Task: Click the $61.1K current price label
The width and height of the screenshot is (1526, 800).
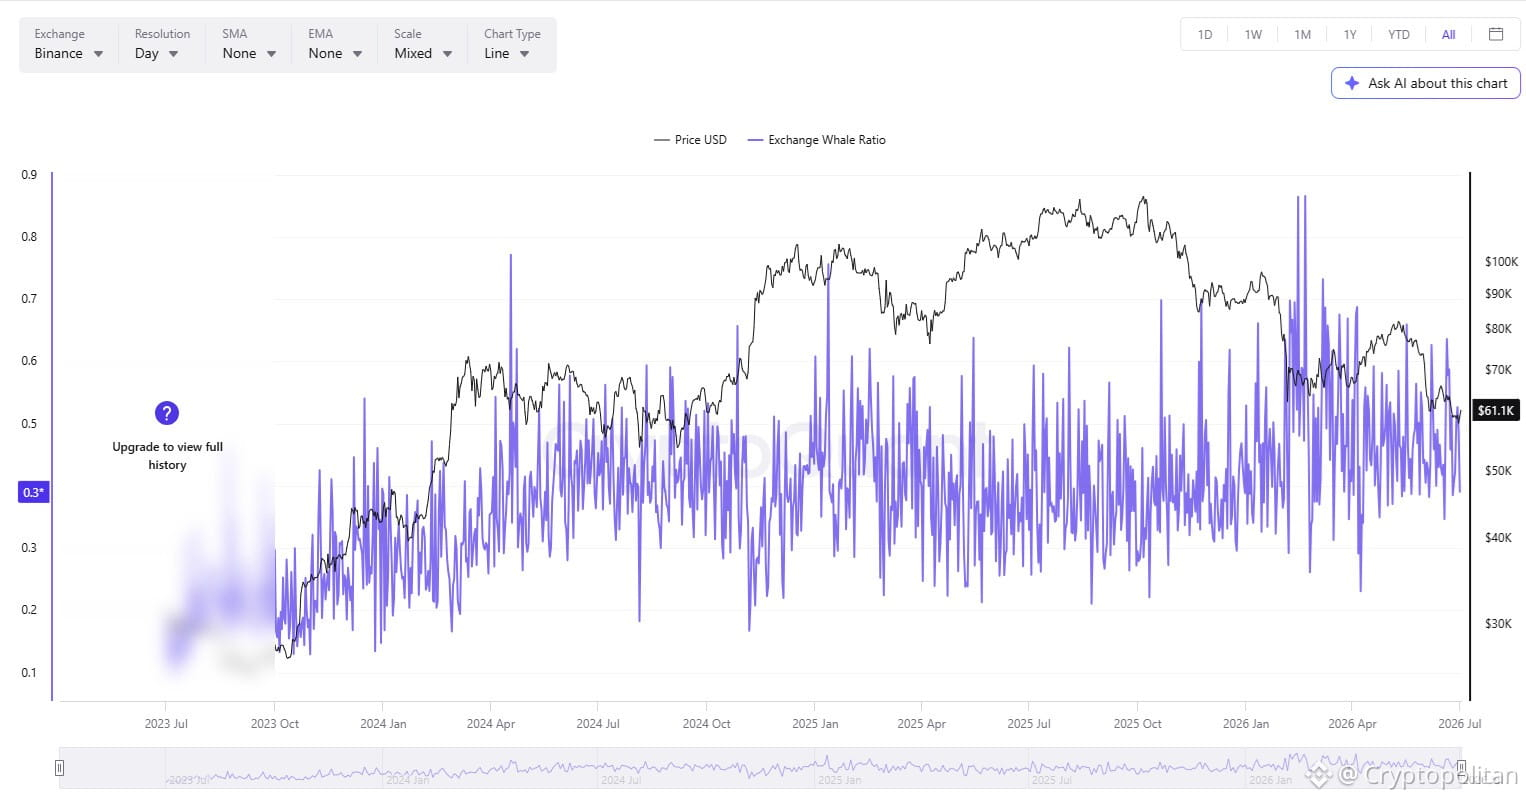Action: (1496, 410)
